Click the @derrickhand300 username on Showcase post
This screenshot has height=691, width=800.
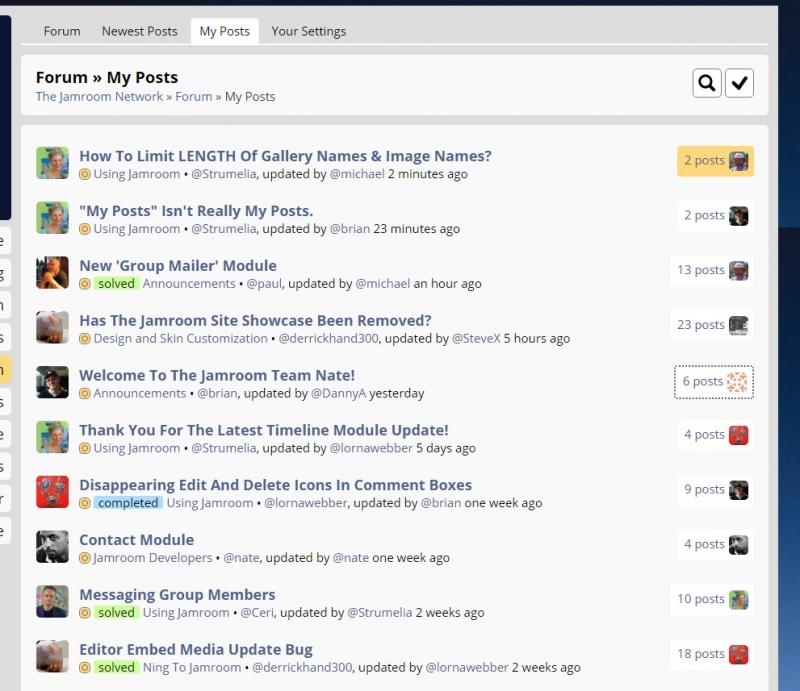[x=328, y=339]
